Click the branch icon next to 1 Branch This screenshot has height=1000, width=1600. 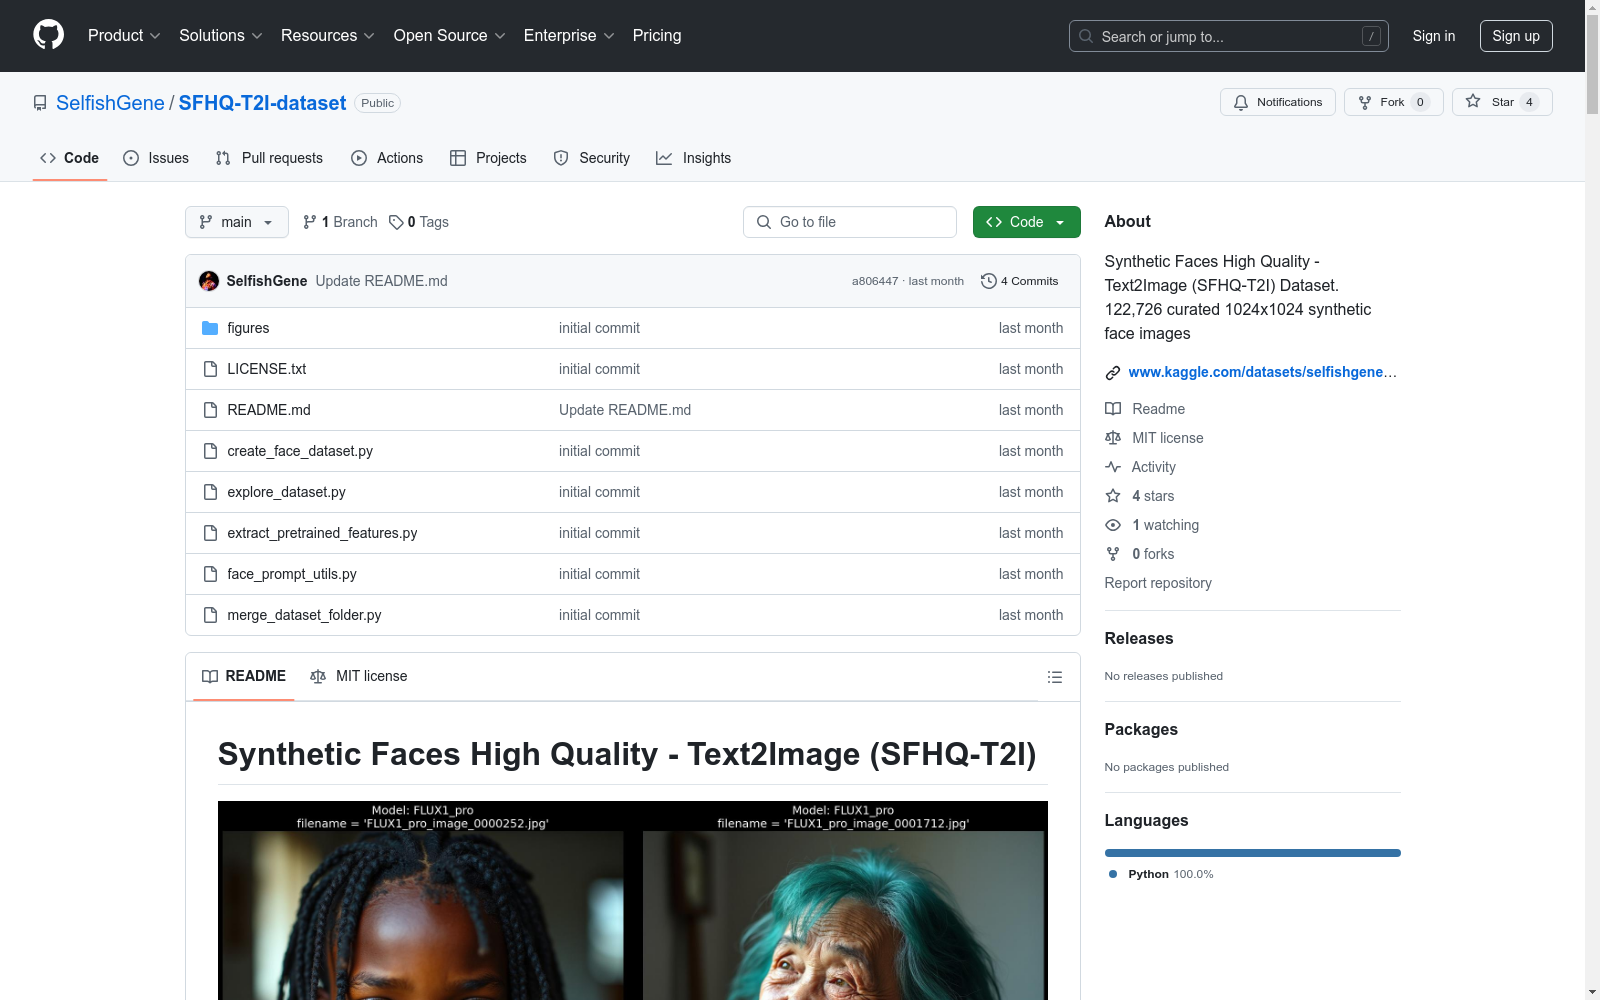(310, 222)
